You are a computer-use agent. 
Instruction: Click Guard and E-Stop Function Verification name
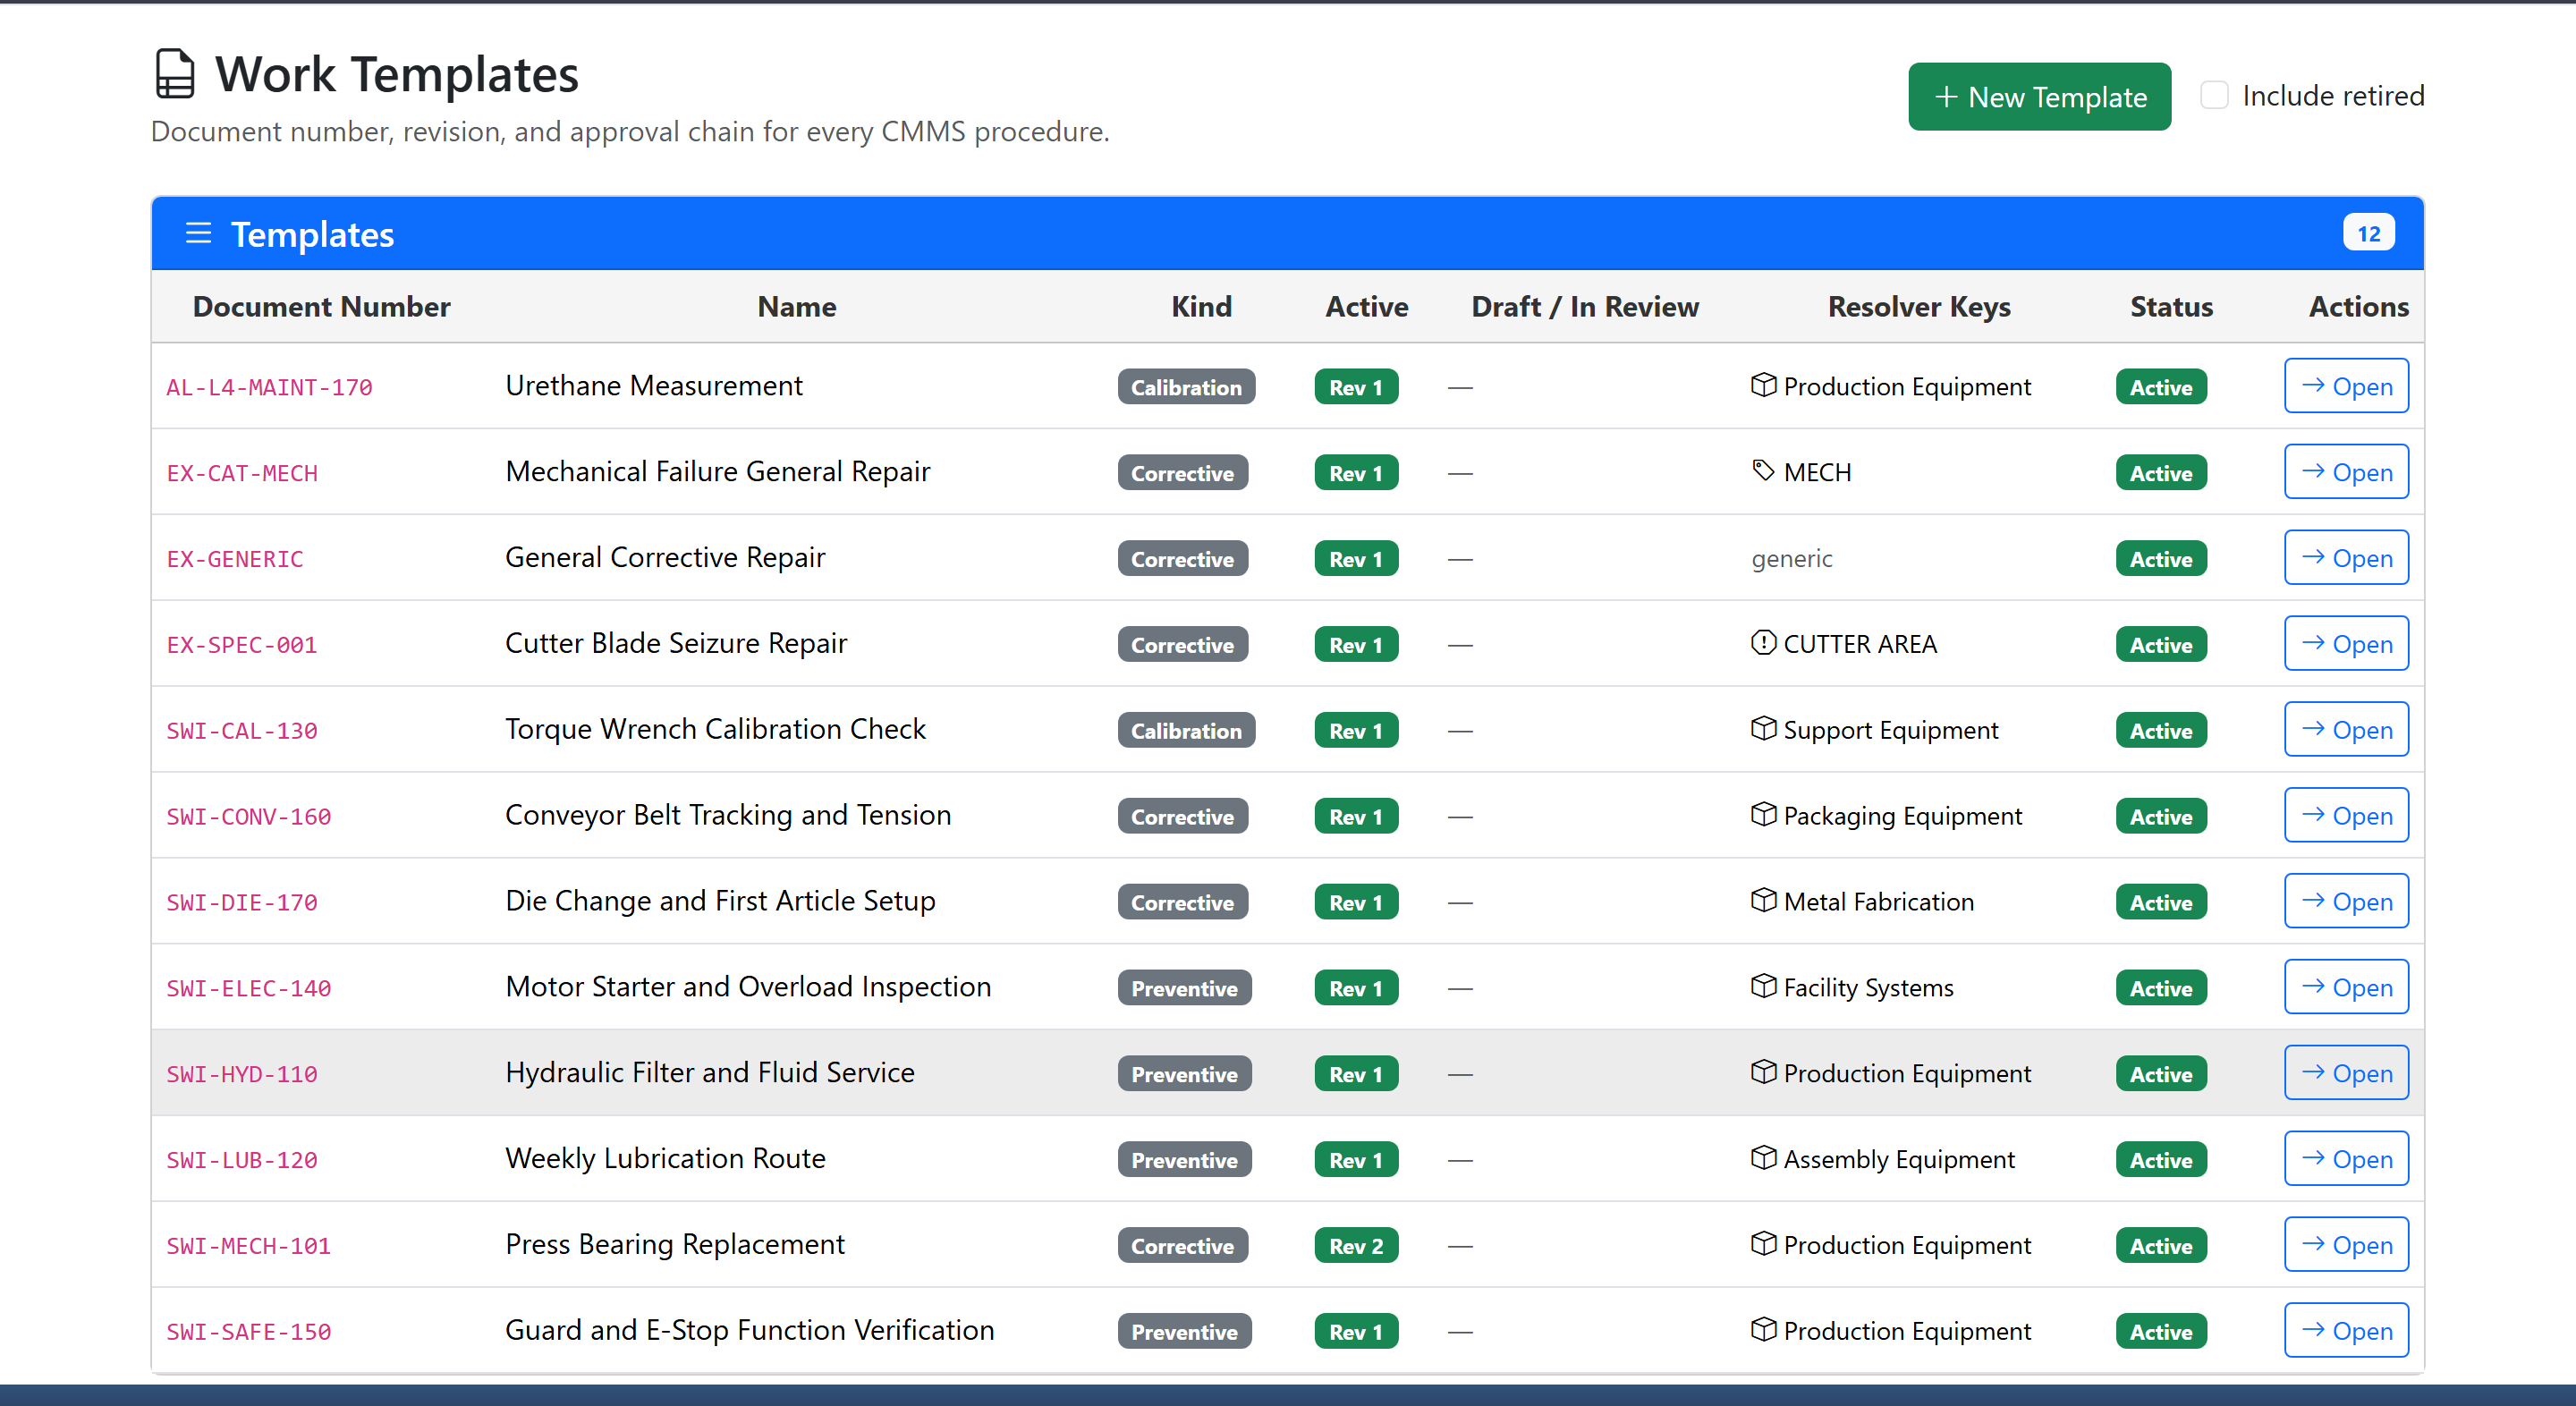click(750, 1330)
